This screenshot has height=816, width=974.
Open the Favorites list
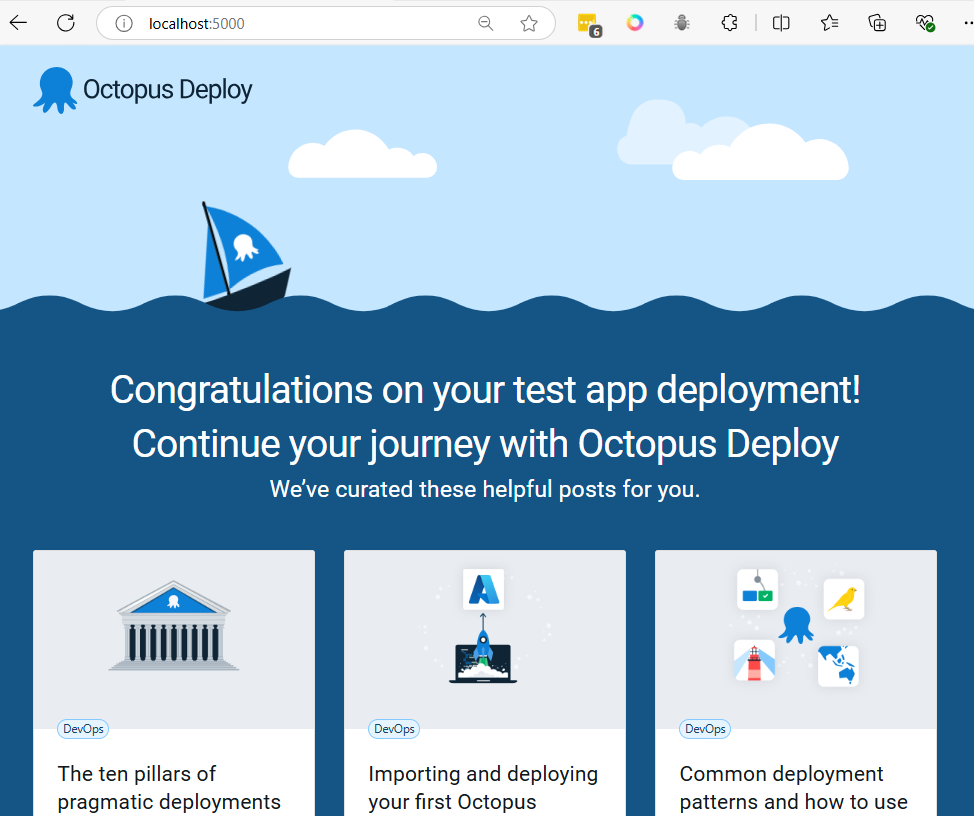[x=829, y=24]
